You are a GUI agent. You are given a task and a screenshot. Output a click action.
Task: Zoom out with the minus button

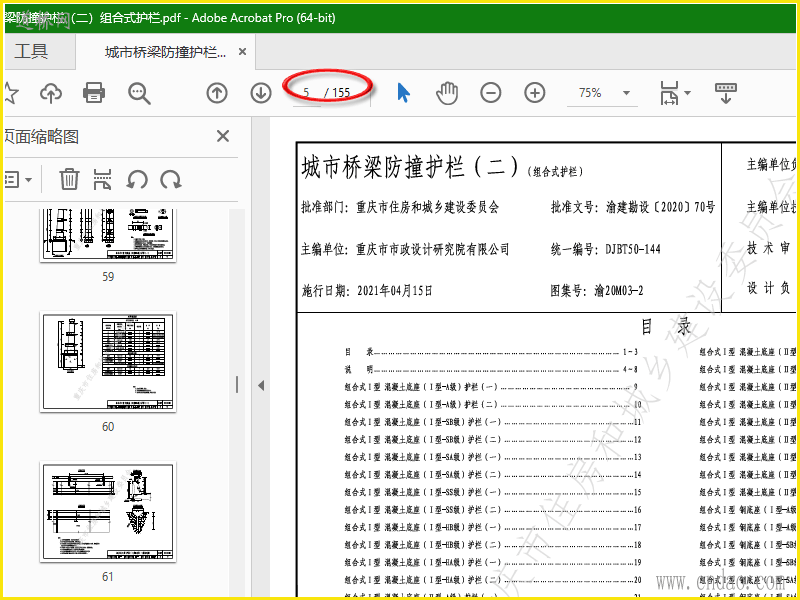(491, 93)
